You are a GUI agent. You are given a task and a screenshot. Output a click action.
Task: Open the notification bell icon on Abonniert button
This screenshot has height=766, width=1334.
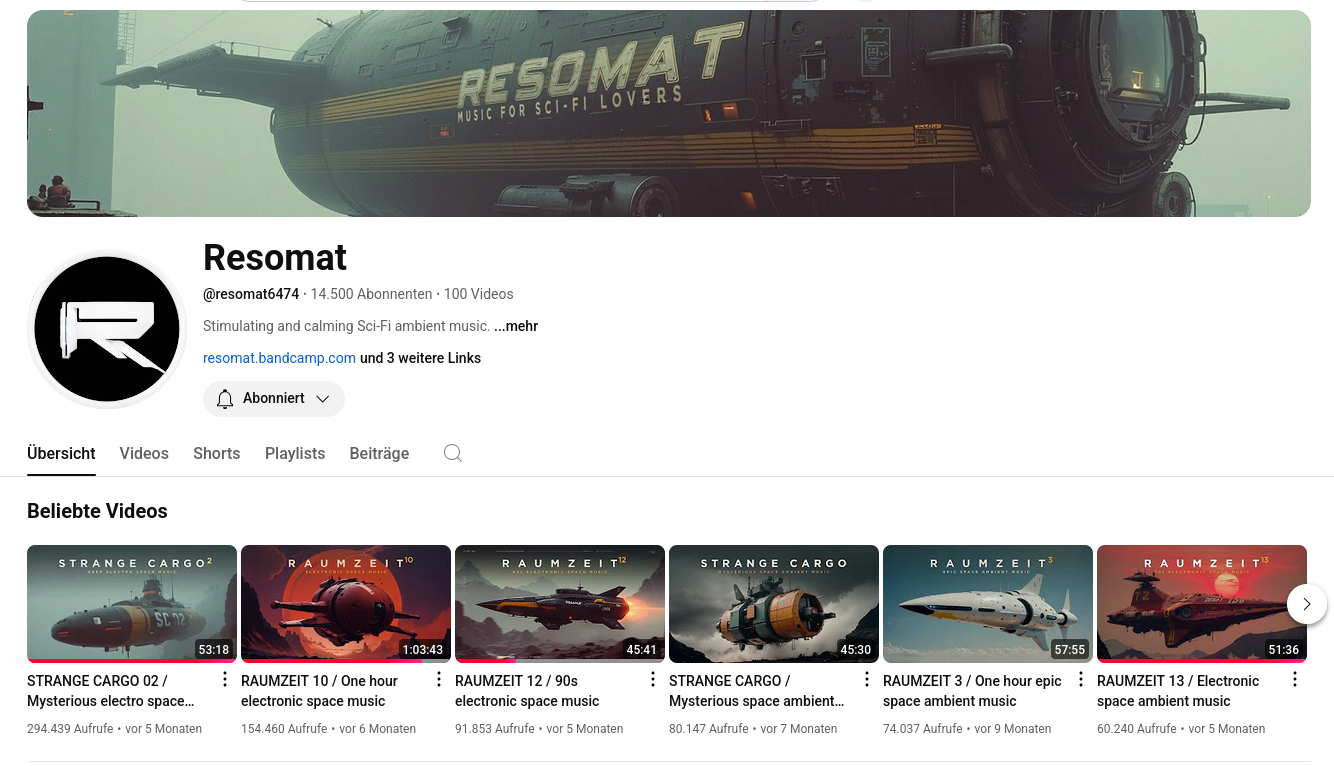tap(225, 399)
